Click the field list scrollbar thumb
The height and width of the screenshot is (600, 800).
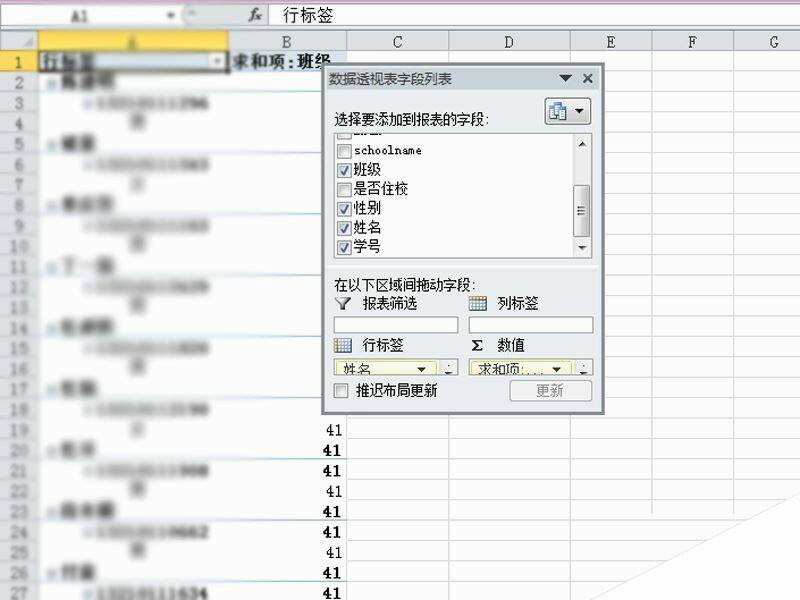pyautogui.click(x=582, y=211)
